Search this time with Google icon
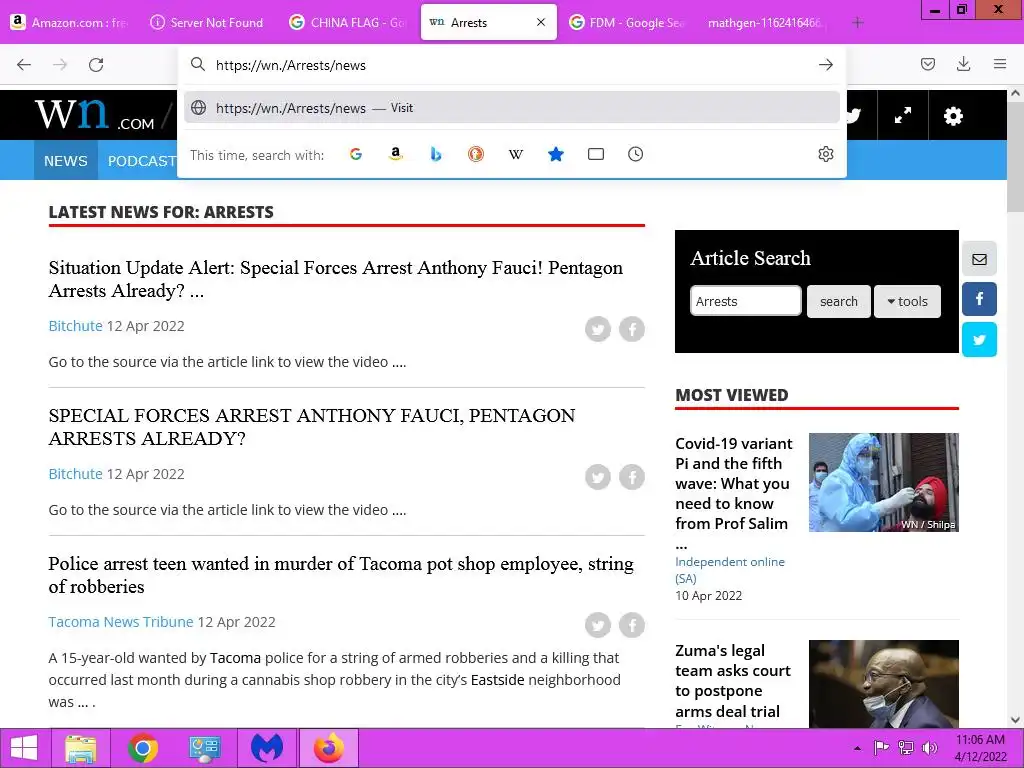1024x768 pixels. point(356,154)
